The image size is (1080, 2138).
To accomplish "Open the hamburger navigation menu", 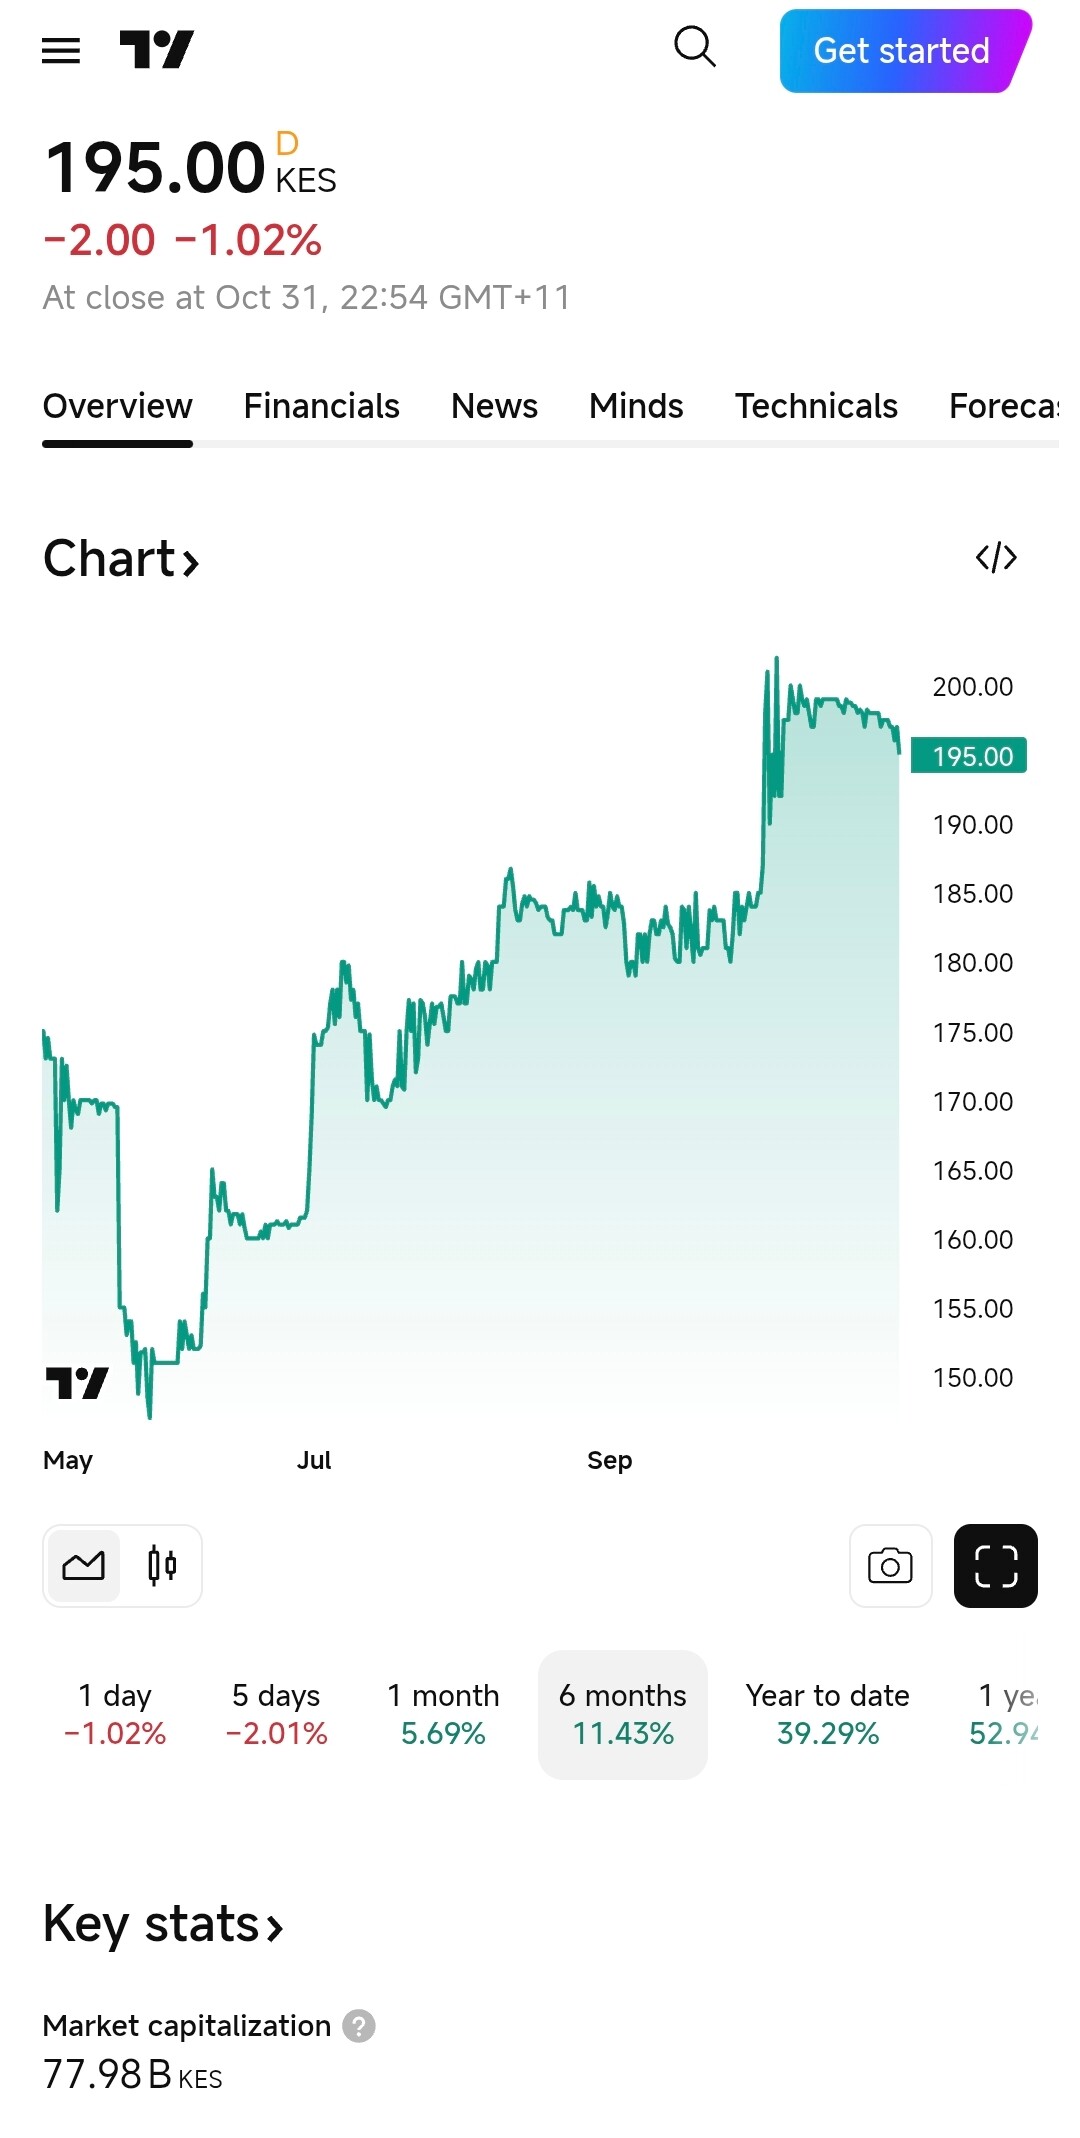I will tap(61, 51).
